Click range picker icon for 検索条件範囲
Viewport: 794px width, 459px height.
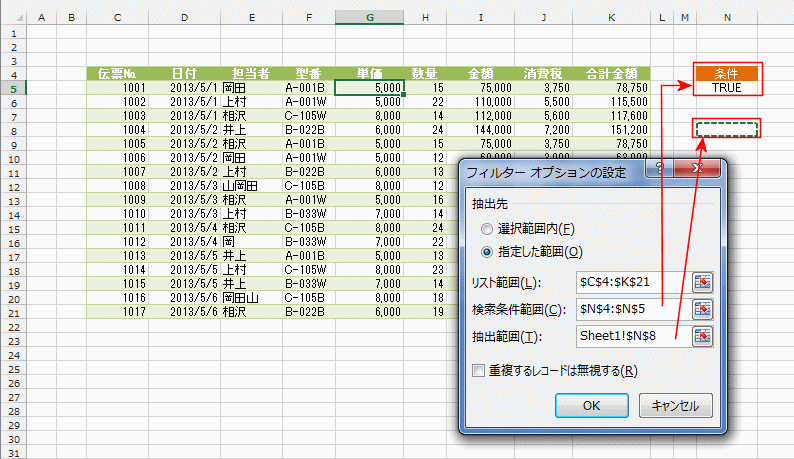703,309
